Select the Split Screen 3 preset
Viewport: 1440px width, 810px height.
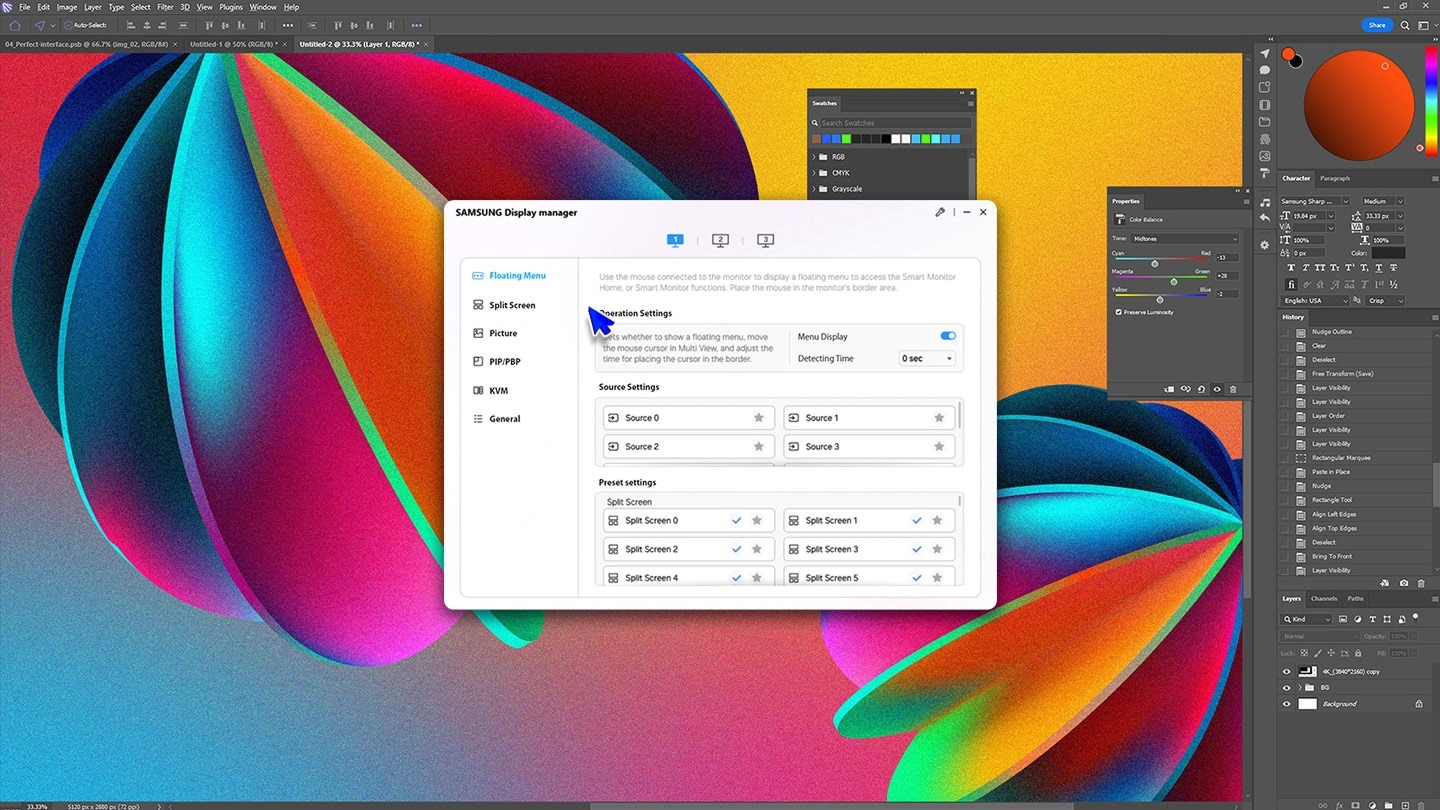868,549
